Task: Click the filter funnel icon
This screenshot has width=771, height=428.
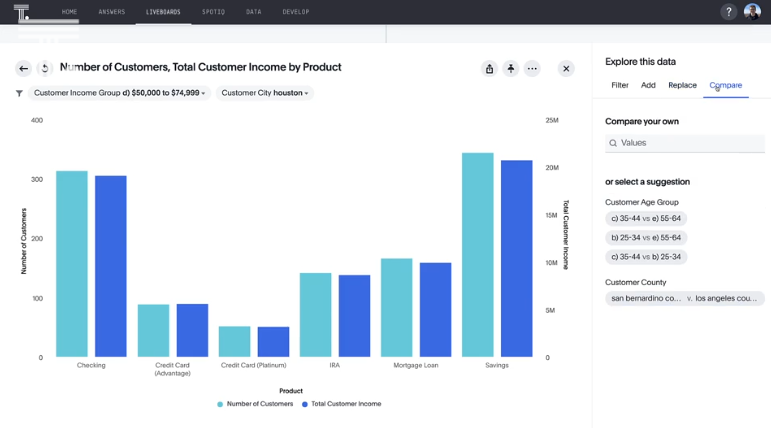Action: click(19, 93)
